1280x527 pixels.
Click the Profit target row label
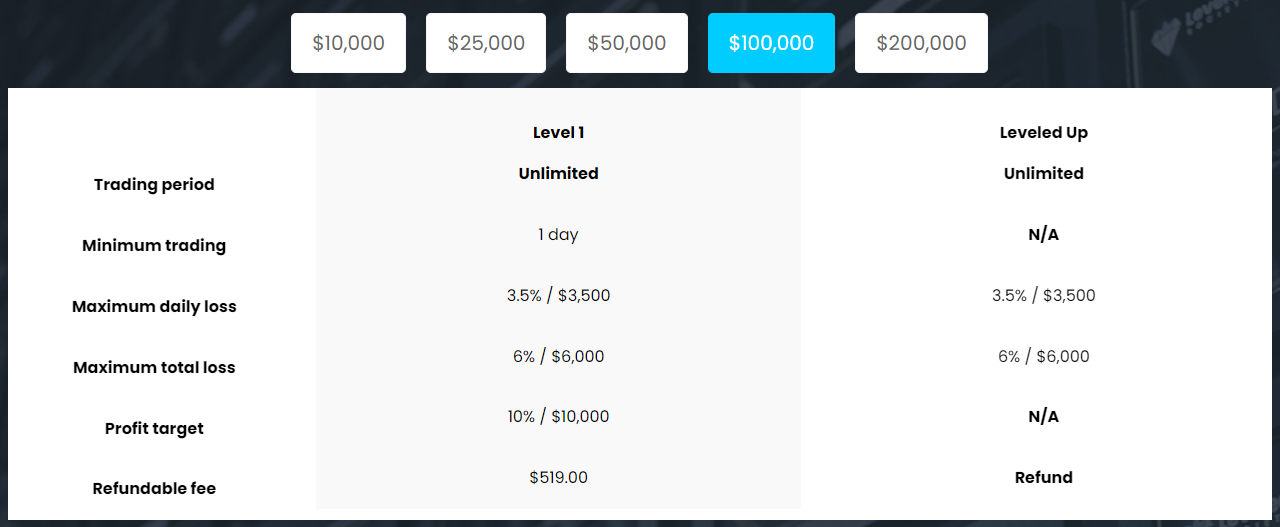click(154, 429)
